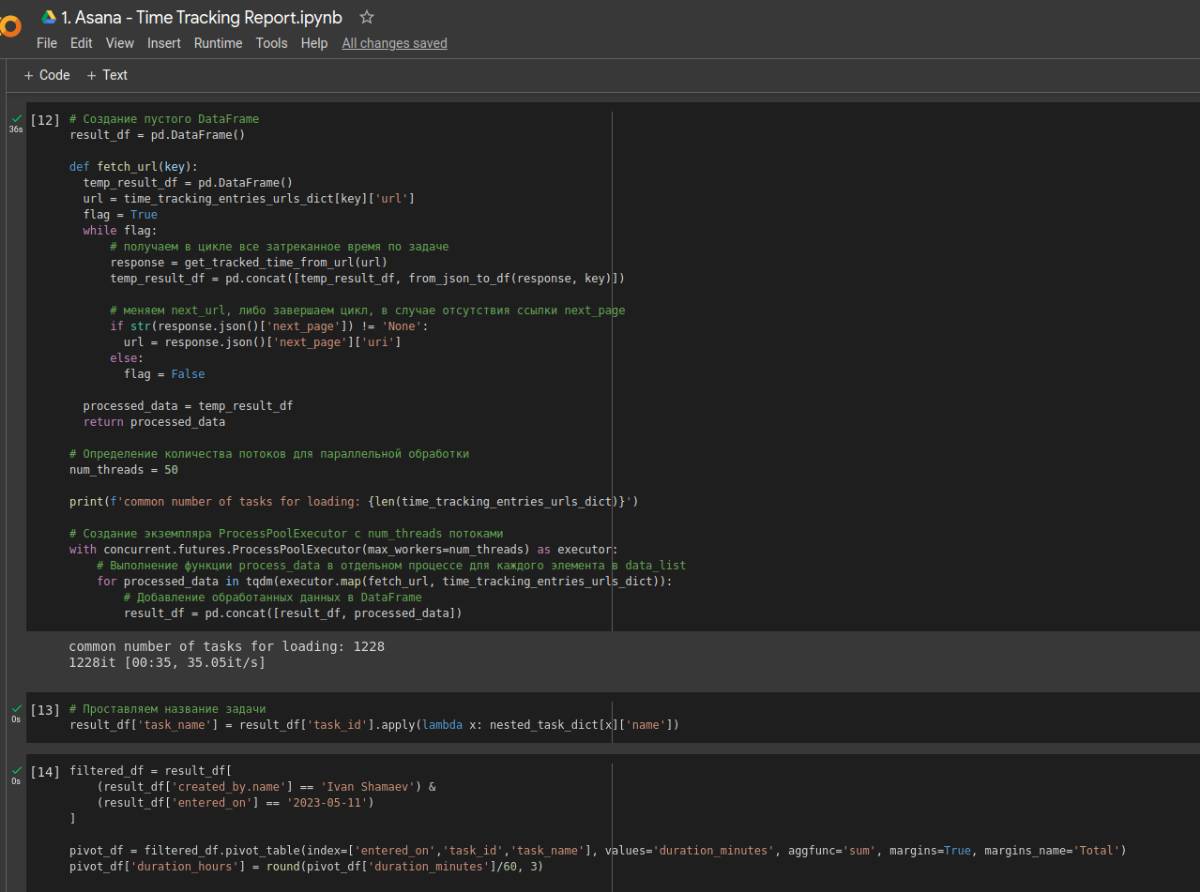The width and height of the screenshot is (1200, 892).
Task: Open the File menu
Action: [x=46, y=43]
